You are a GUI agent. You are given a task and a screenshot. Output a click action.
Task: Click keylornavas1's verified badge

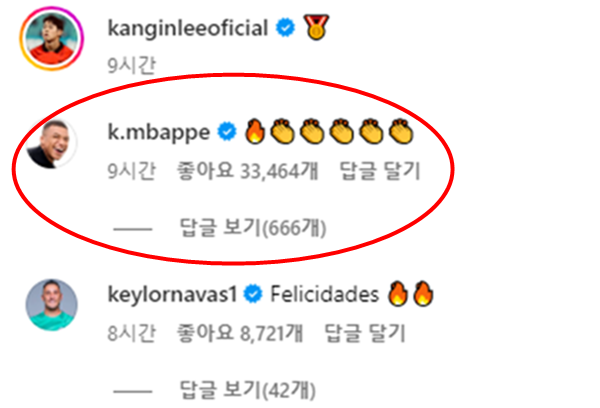[x=253, y=294]
